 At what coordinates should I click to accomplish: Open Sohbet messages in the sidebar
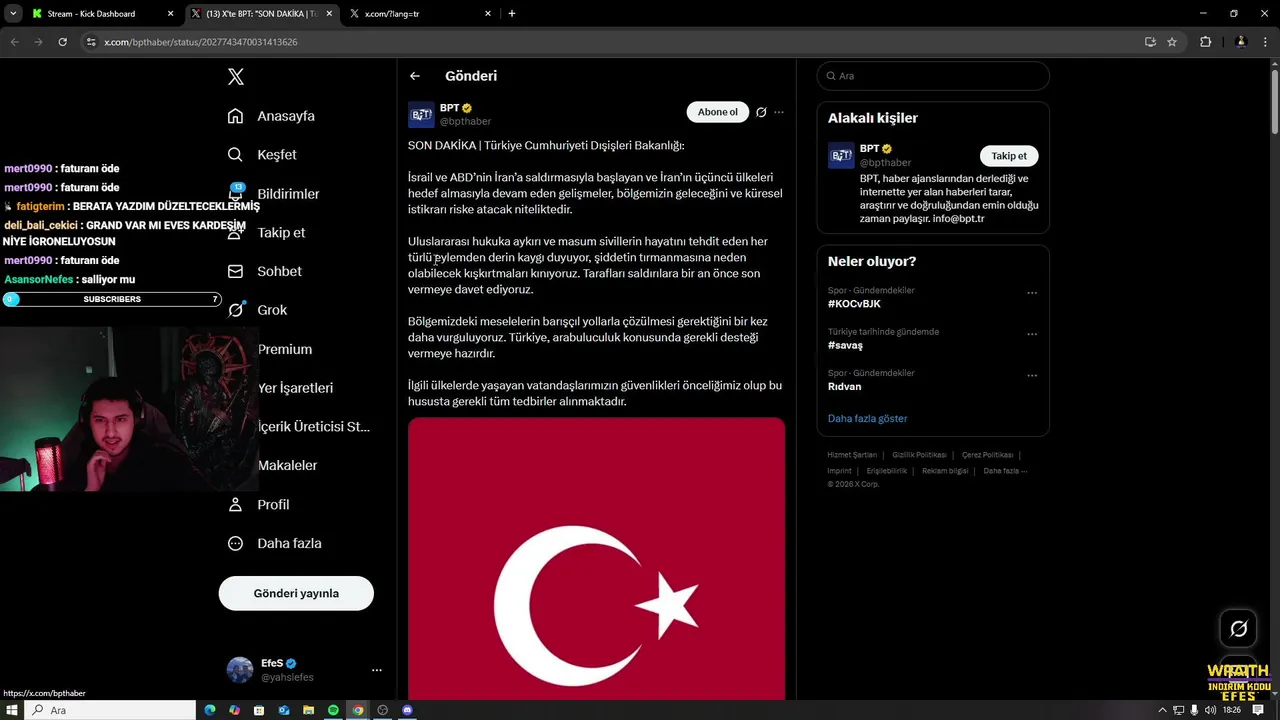[264, 271]
